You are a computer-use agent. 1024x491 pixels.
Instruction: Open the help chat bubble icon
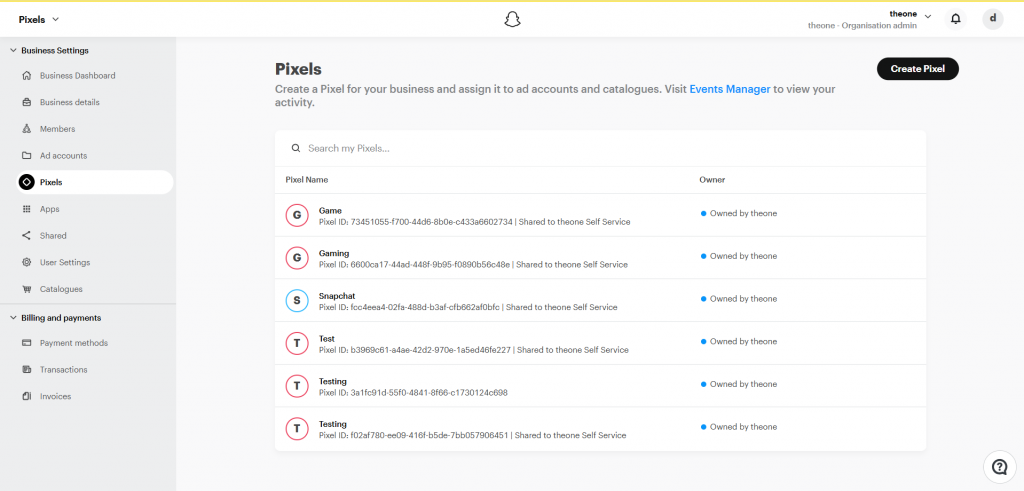pyautogui.click(x=999, y=467)
